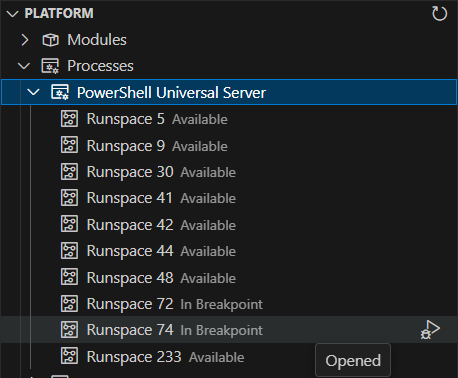The height and width of the screenshot is (378, 458).
Task: Collapse the PLATFORM section
Action: [13, 14]
